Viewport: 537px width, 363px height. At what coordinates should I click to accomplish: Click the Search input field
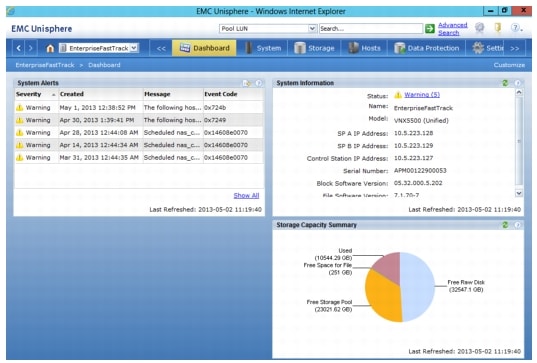click(371, 28)
